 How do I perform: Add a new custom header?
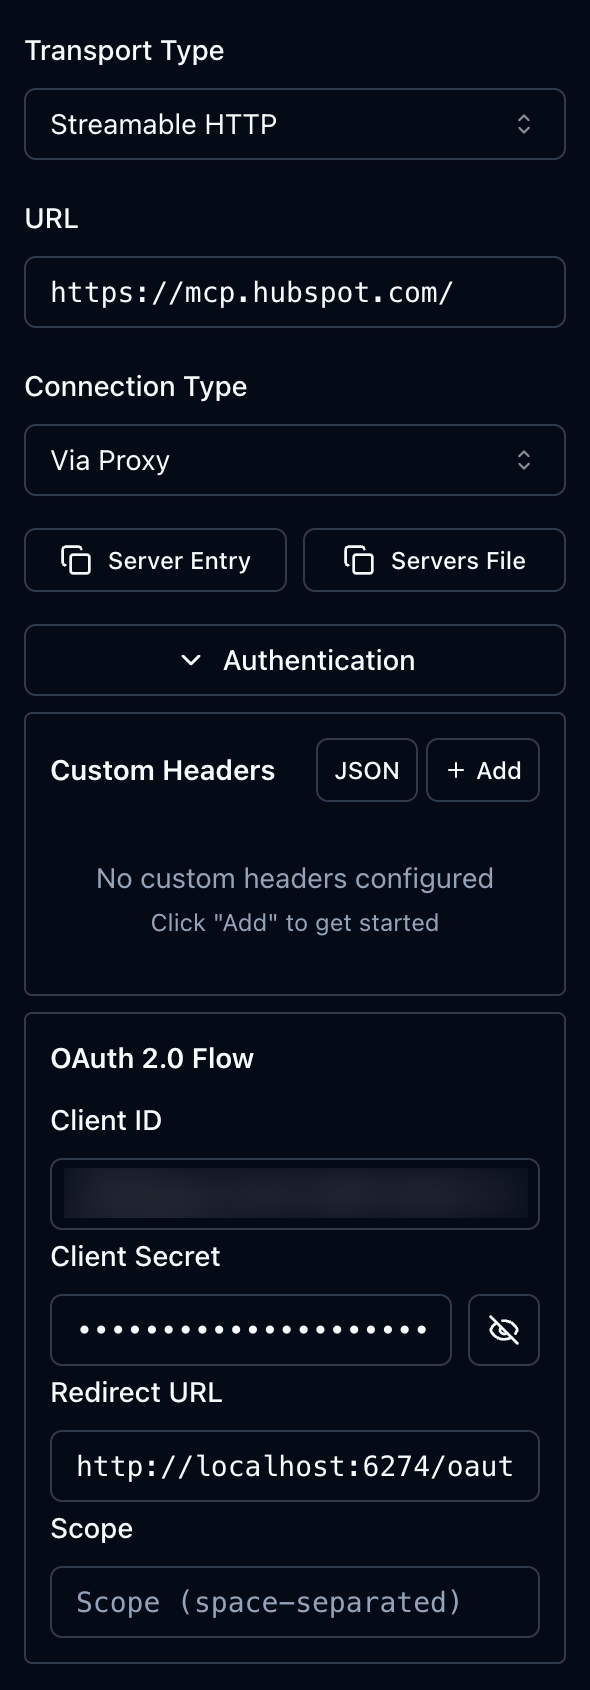click(x=483, y=770)
